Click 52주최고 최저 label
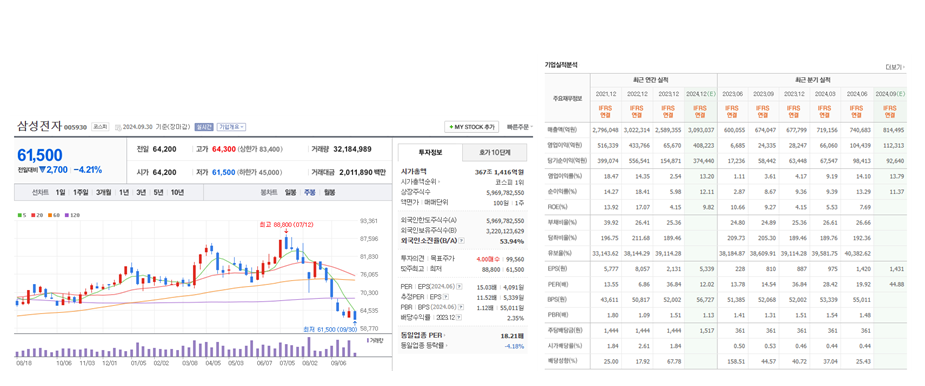The height and width of the screenshot is (386, 925). 422,268
